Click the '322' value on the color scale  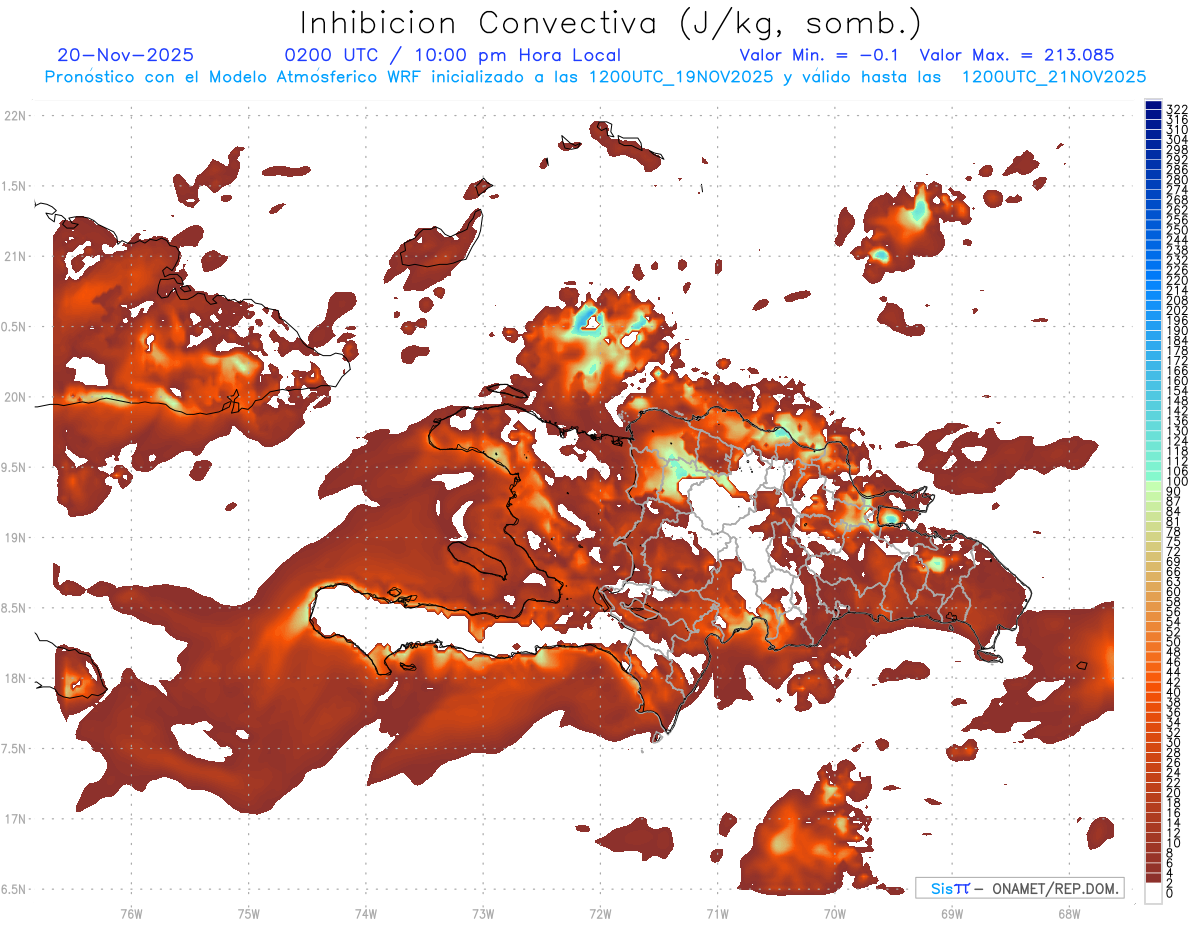(x=1176, y=109)
